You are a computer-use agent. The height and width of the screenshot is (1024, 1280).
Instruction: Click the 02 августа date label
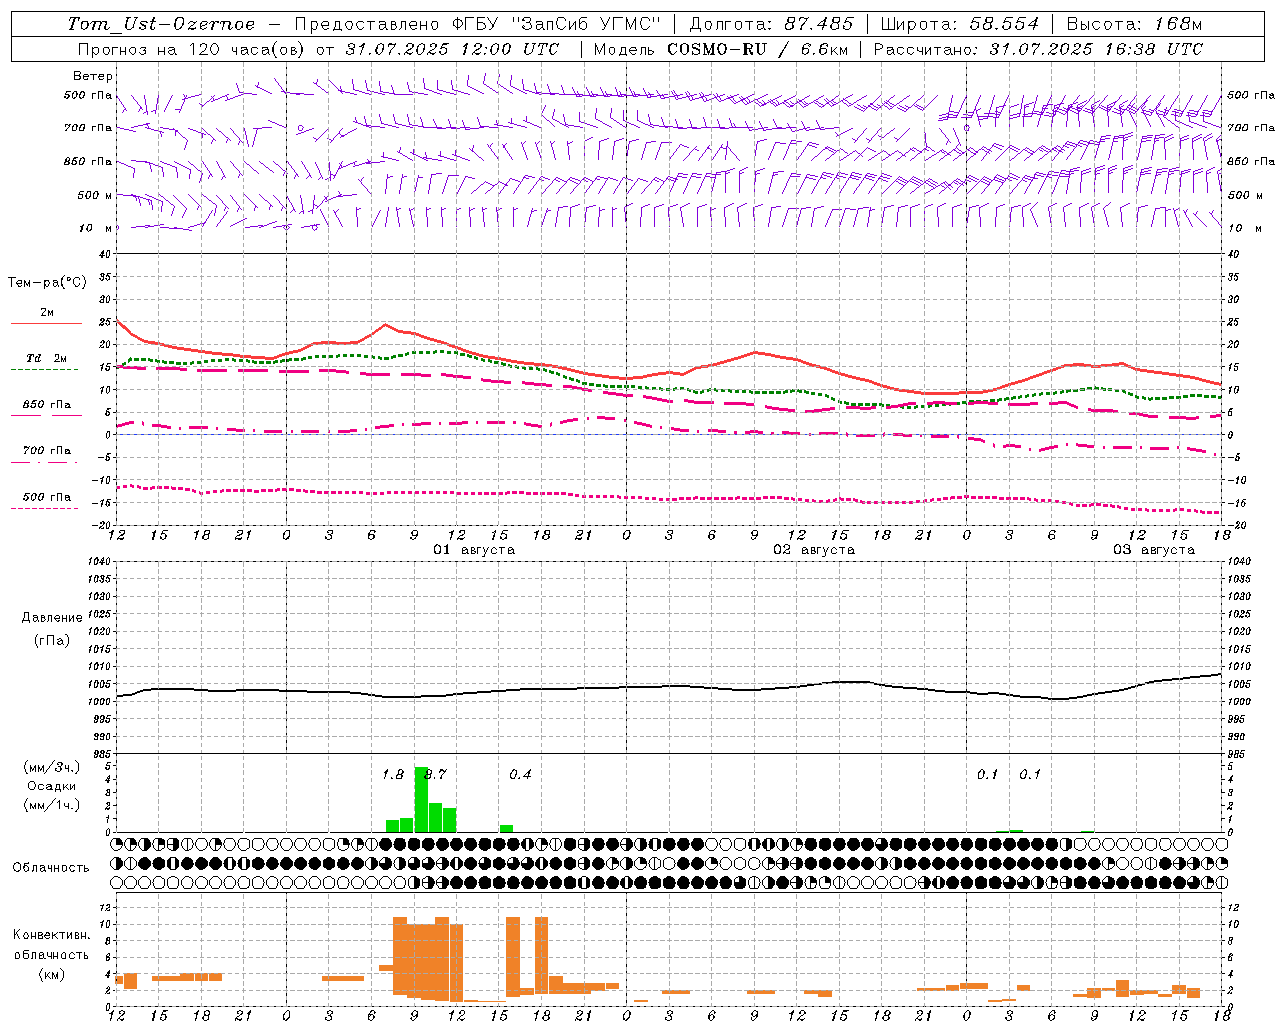pyautogui.click(x=814, y=550)
